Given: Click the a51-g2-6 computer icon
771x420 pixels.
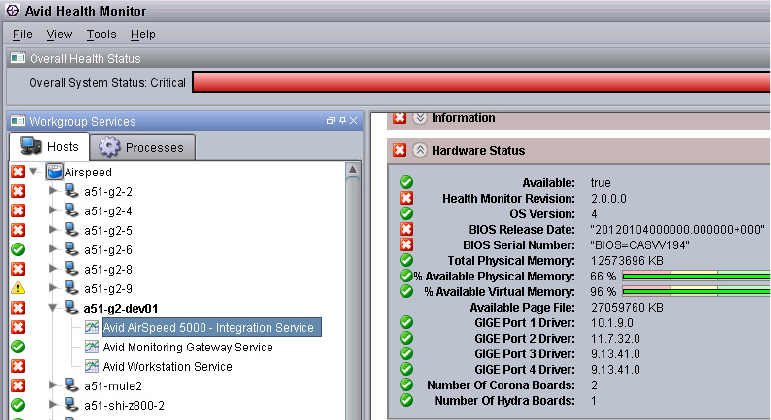Looking at the screenshot, I should tap(71, 249).
